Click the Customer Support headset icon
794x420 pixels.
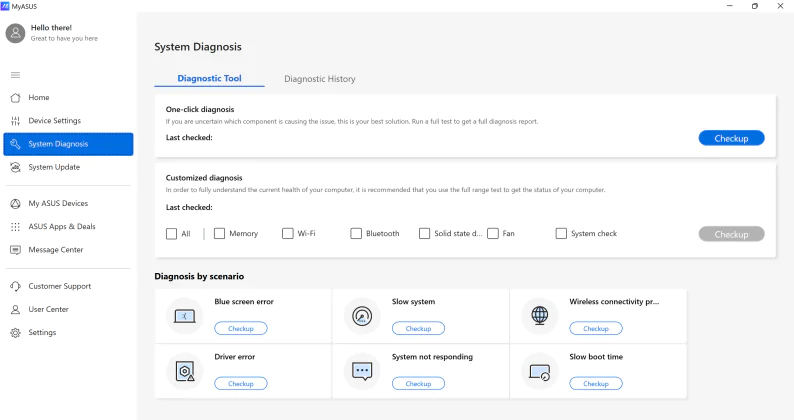(x=16, y=286)
